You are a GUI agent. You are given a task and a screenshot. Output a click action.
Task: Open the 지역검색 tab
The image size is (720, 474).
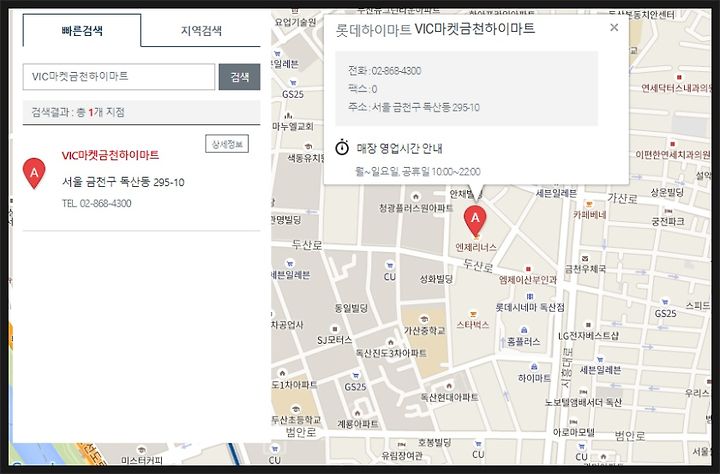click(x=201, y=31)
